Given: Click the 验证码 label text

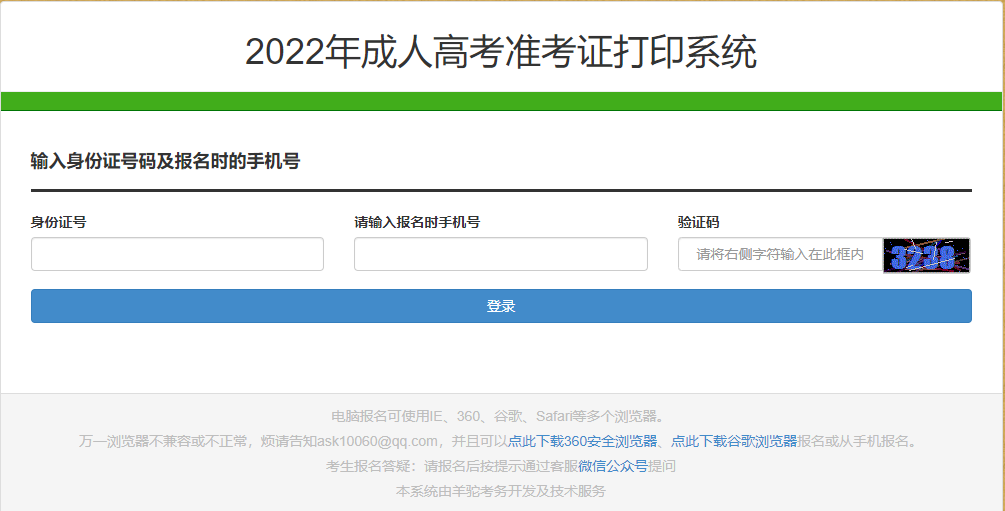Looking at the screenshot, I should 698,222.
